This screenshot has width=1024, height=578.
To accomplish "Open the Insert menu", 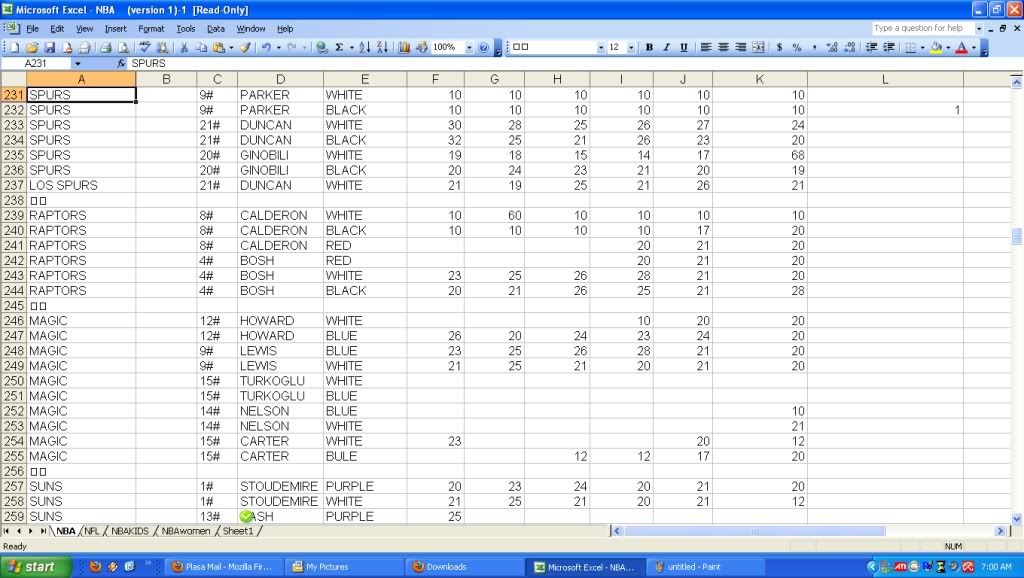I will pyautogui.click(x=116, y=29).
